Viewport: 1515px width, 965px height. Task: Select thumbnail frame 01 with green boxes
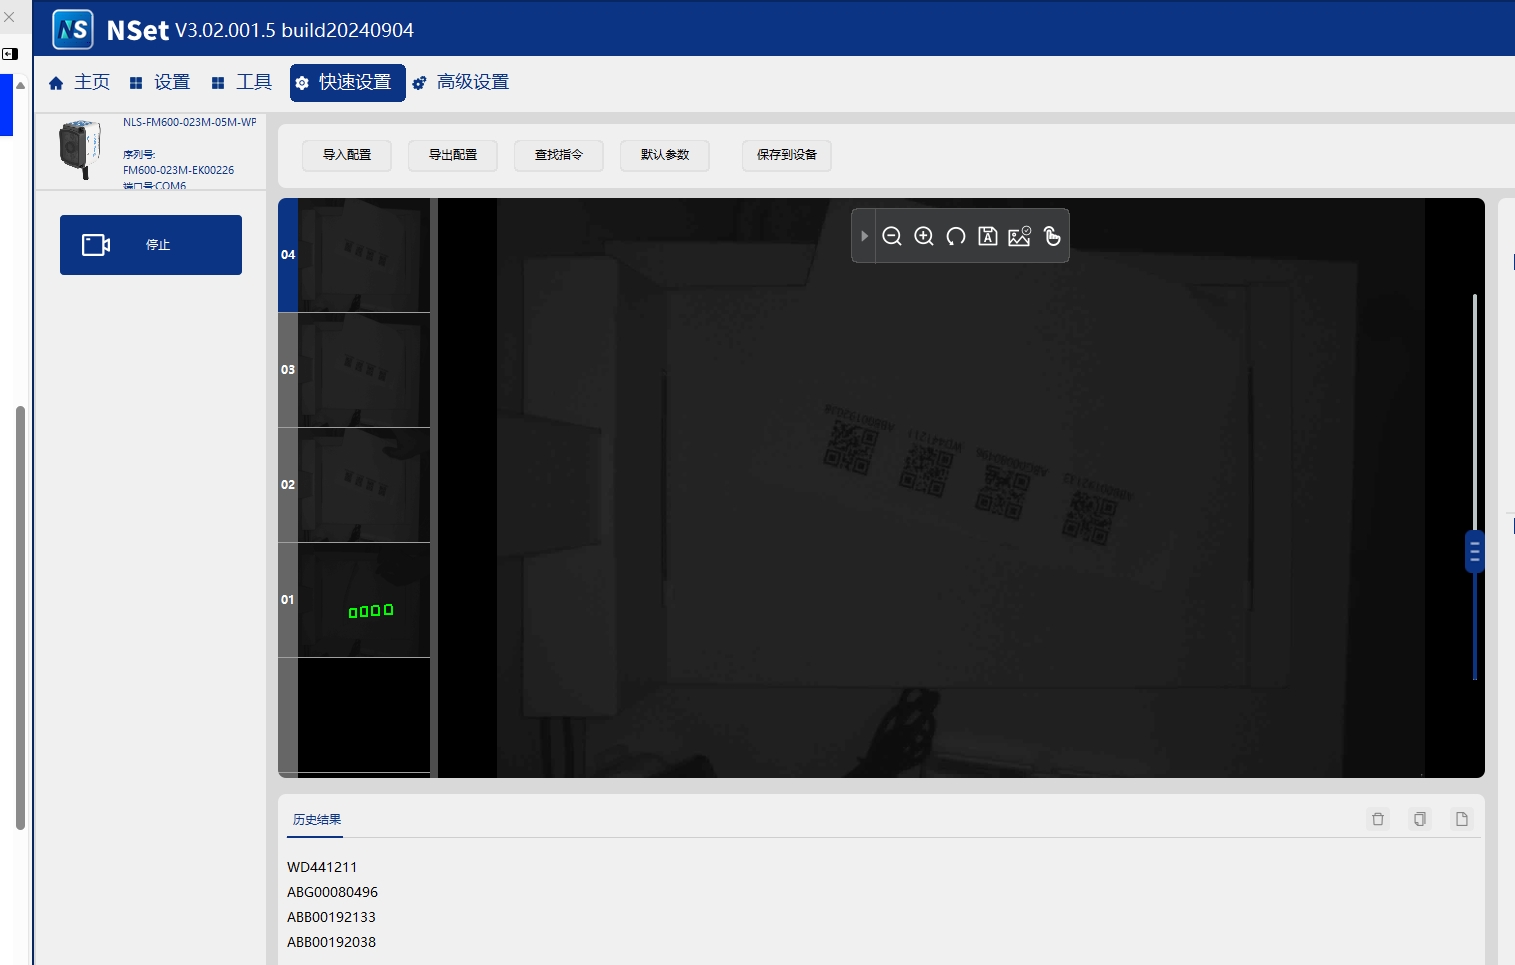(x=354, y=600)
